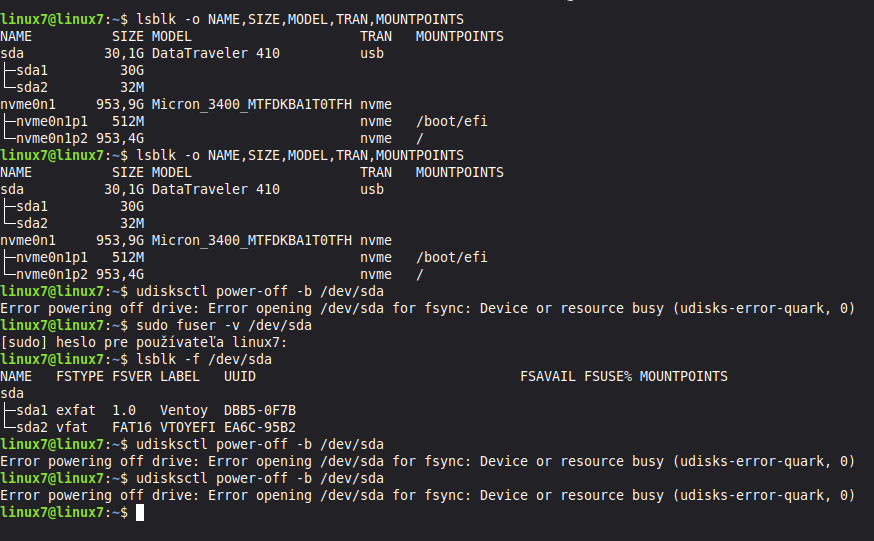Click the "lsblk -f /dev/sda" command text
Image resolution: width=874 pixels, height=541 pixels.
203,359
